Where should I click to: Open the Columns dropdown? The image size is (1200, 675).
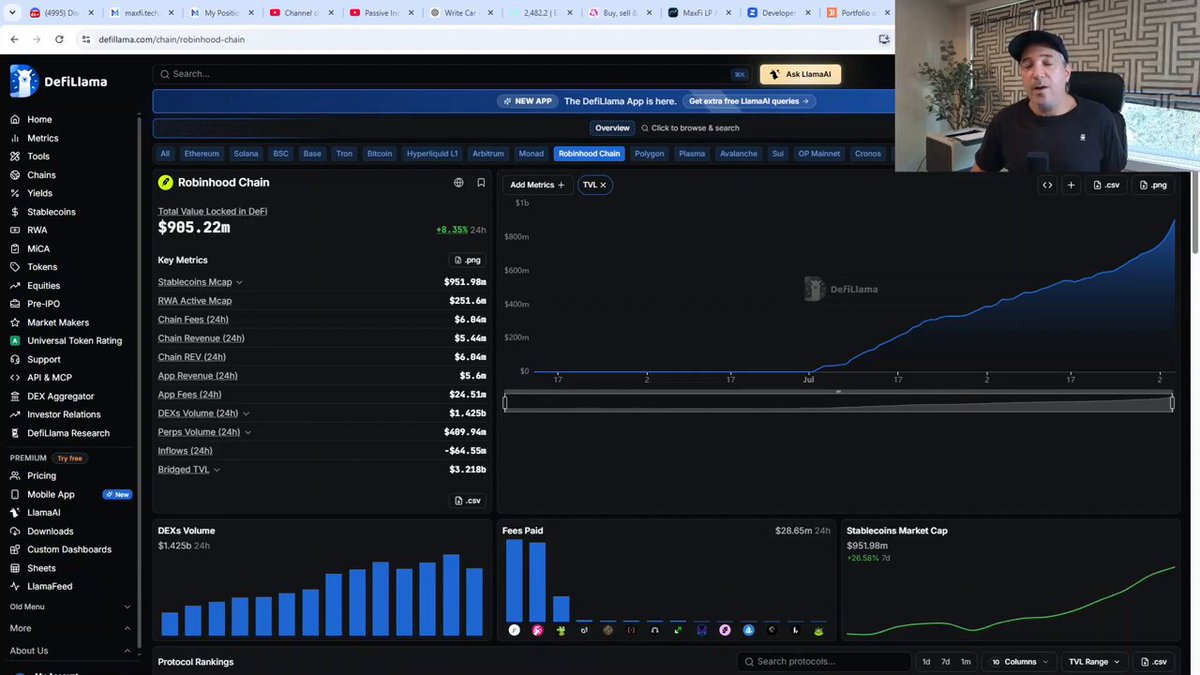[1020, 662]
